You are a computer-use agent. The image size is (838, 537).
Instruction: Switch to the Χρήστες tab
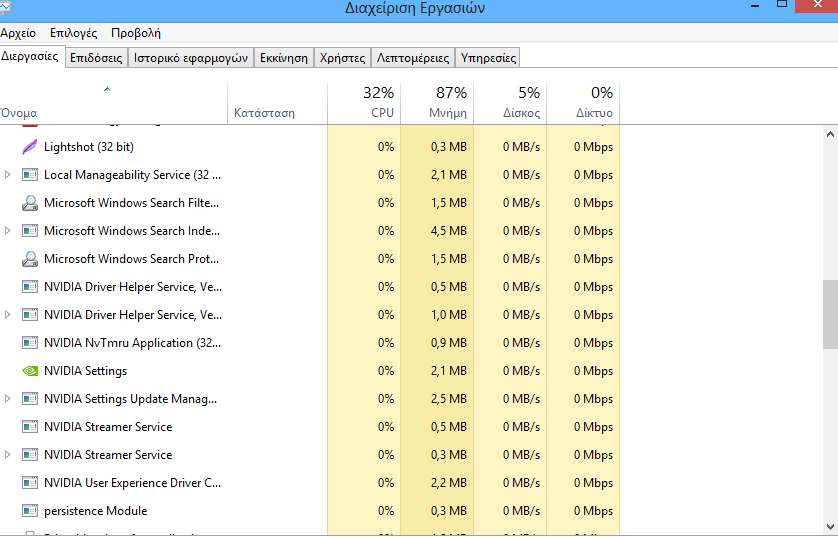[342, 58]
